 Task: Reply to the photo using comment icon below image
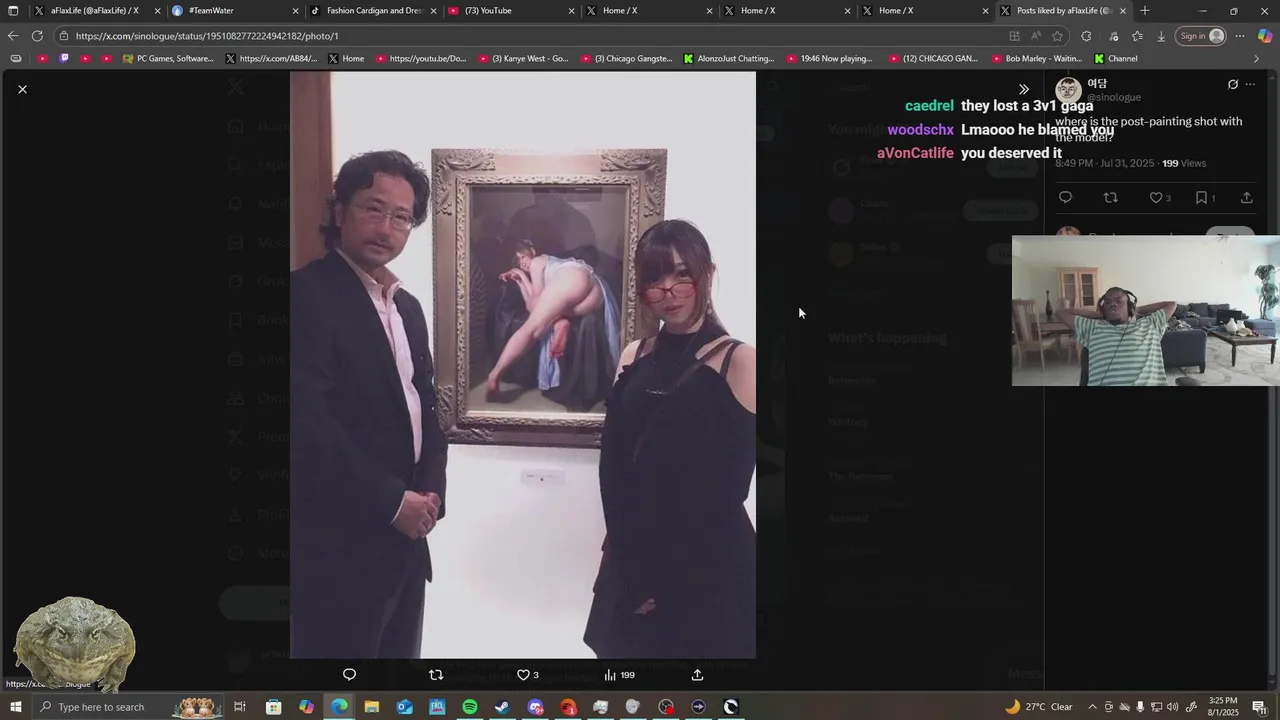pos(349,675)
